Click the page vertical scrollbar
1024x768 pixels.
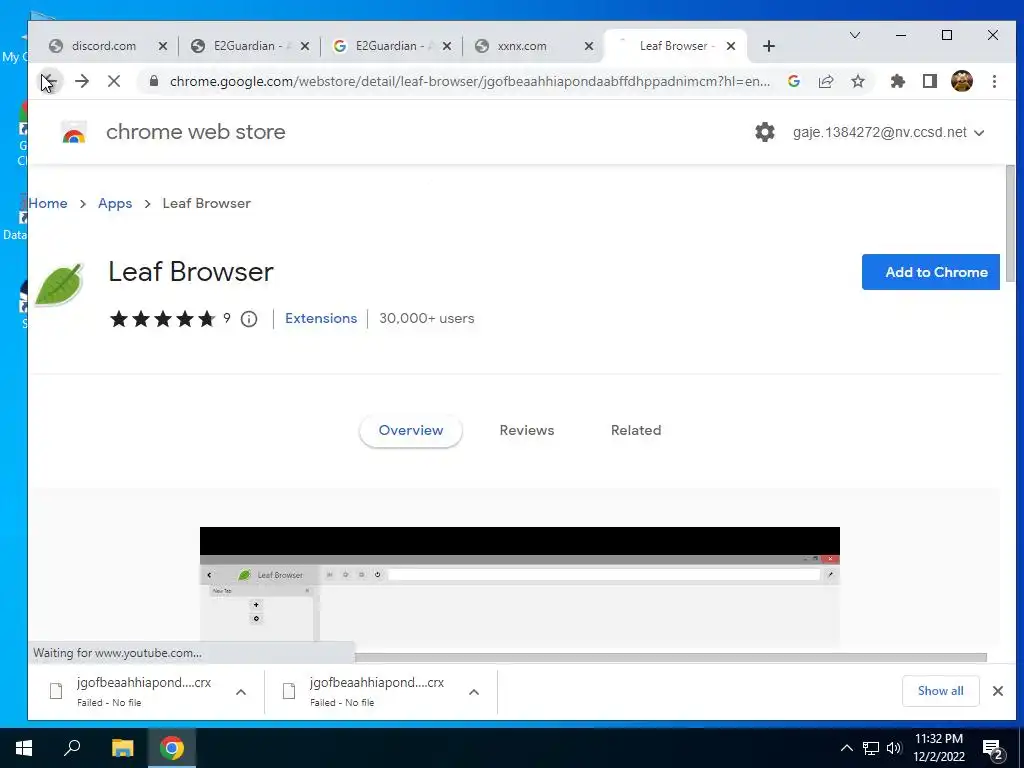click(x=1010, y=223)
